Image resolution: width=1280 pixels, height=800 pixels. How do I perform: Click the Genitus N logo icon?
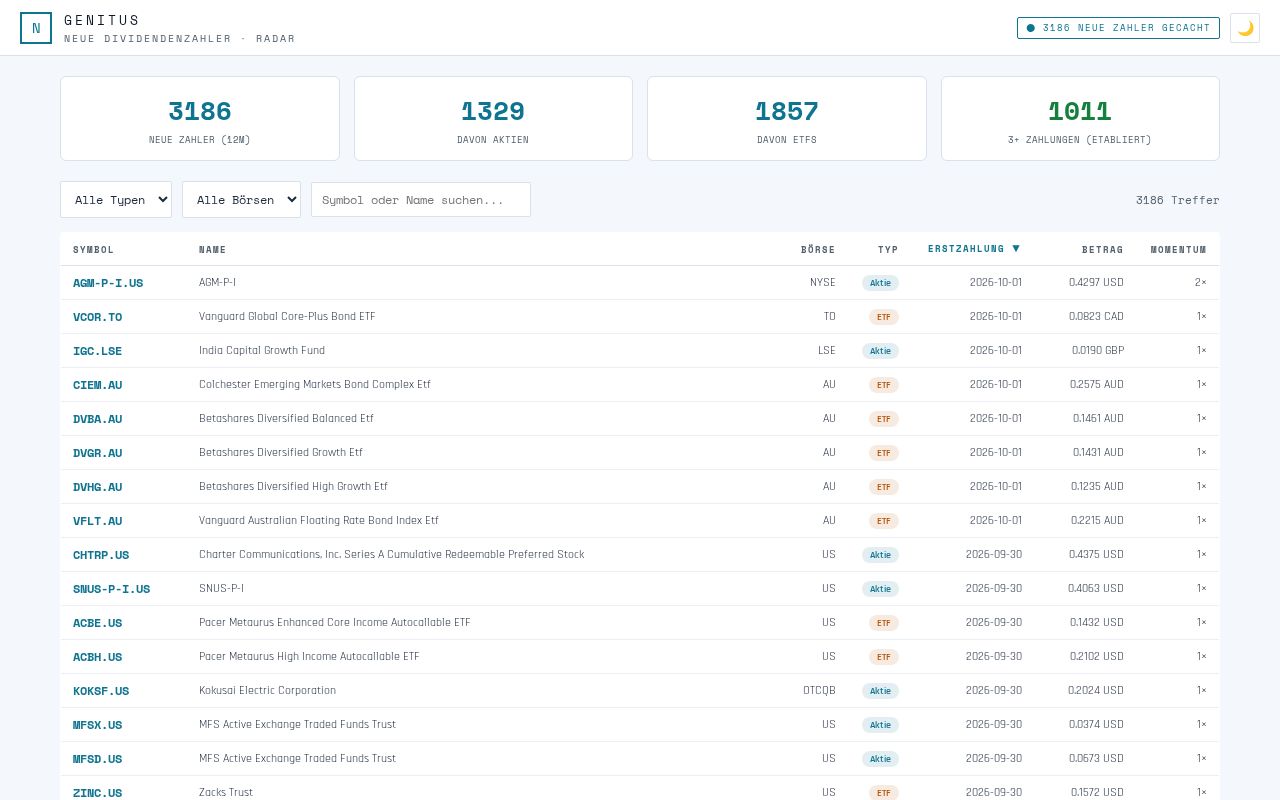coord(36,28)
